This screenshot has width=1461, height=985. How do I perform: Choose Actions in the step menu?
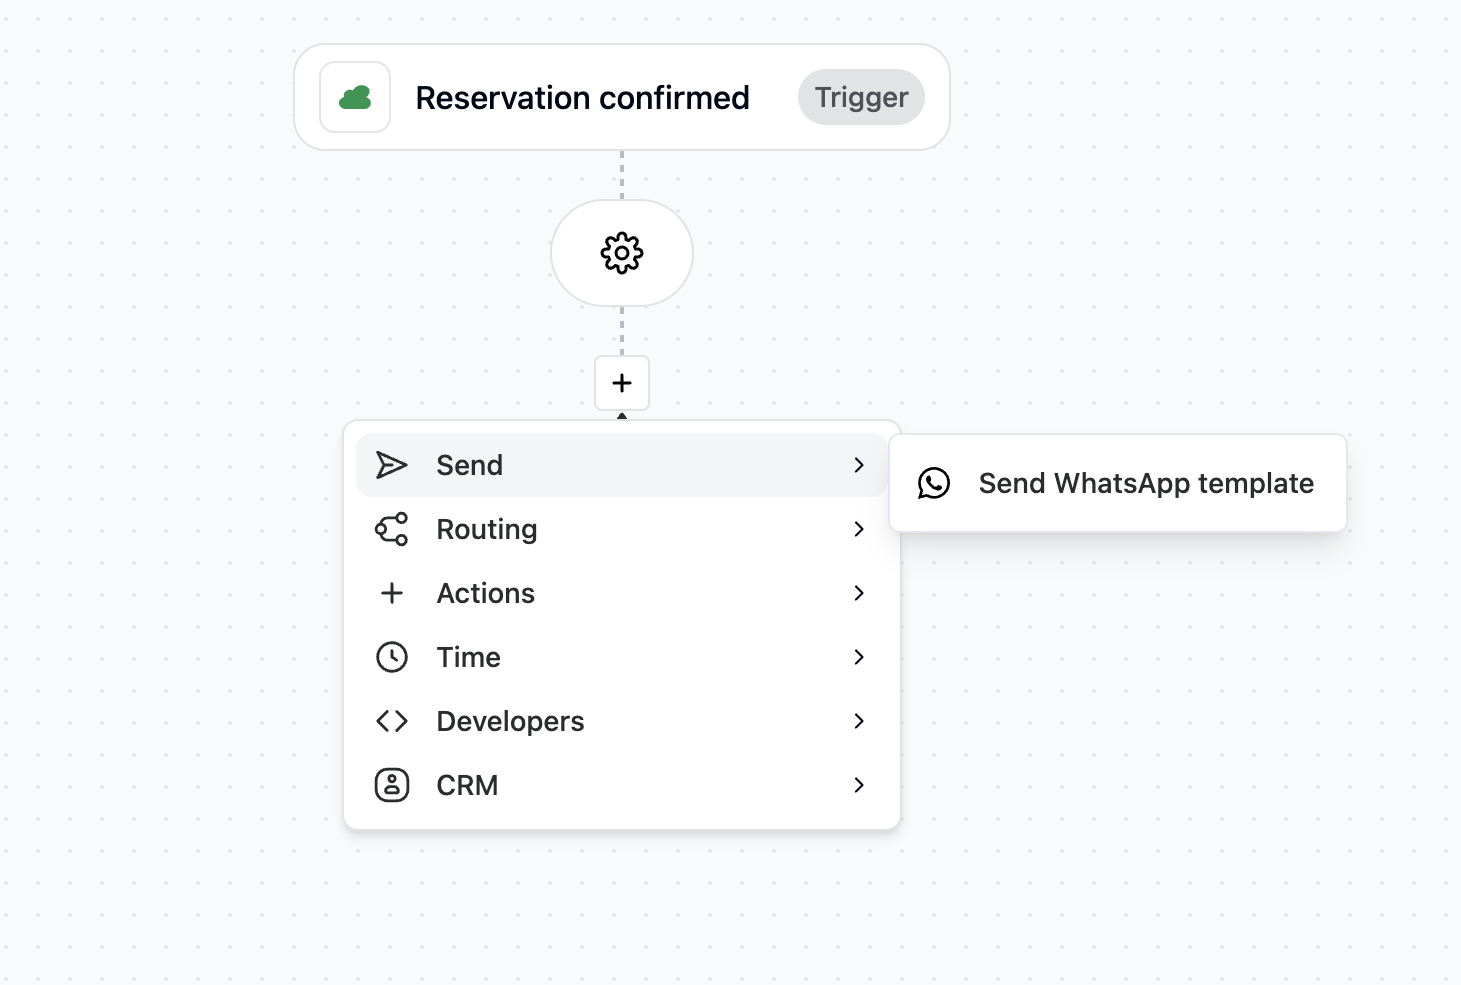pos(621,593)
